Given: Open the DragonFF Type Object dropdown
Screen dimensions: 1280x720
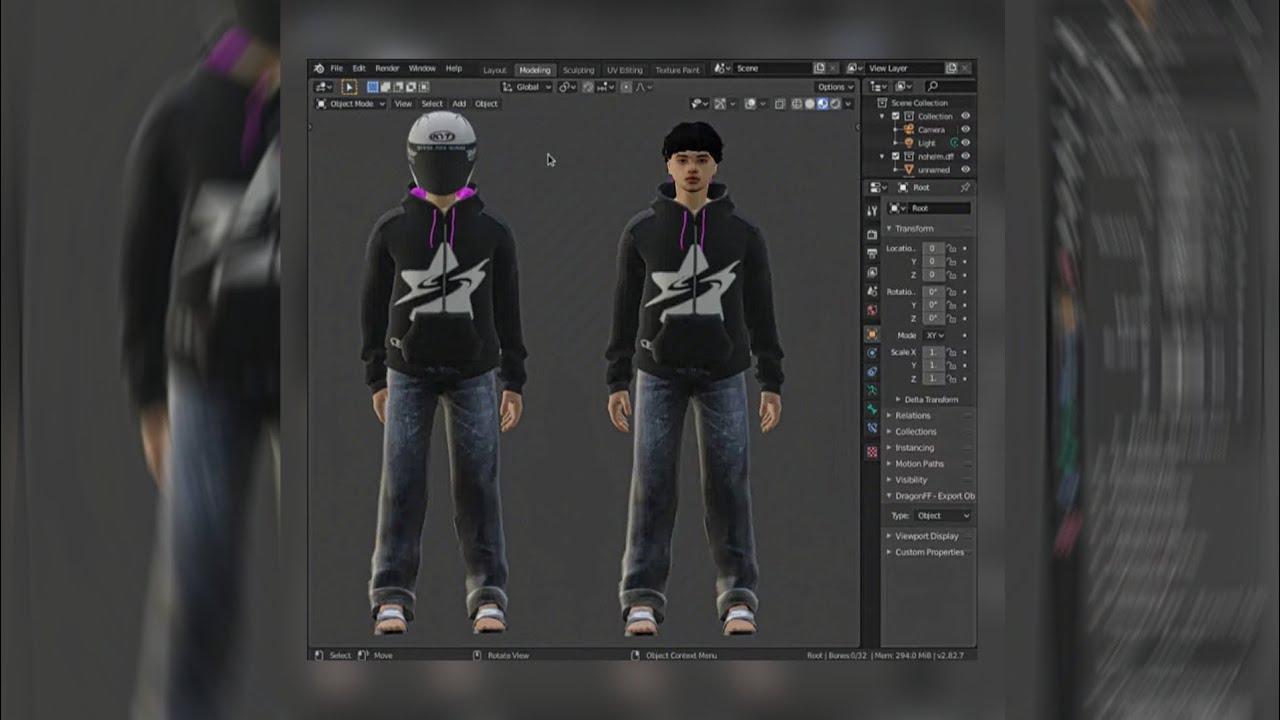Looking at the screenshot, I should pyautogui.click(x=943, y=515).
